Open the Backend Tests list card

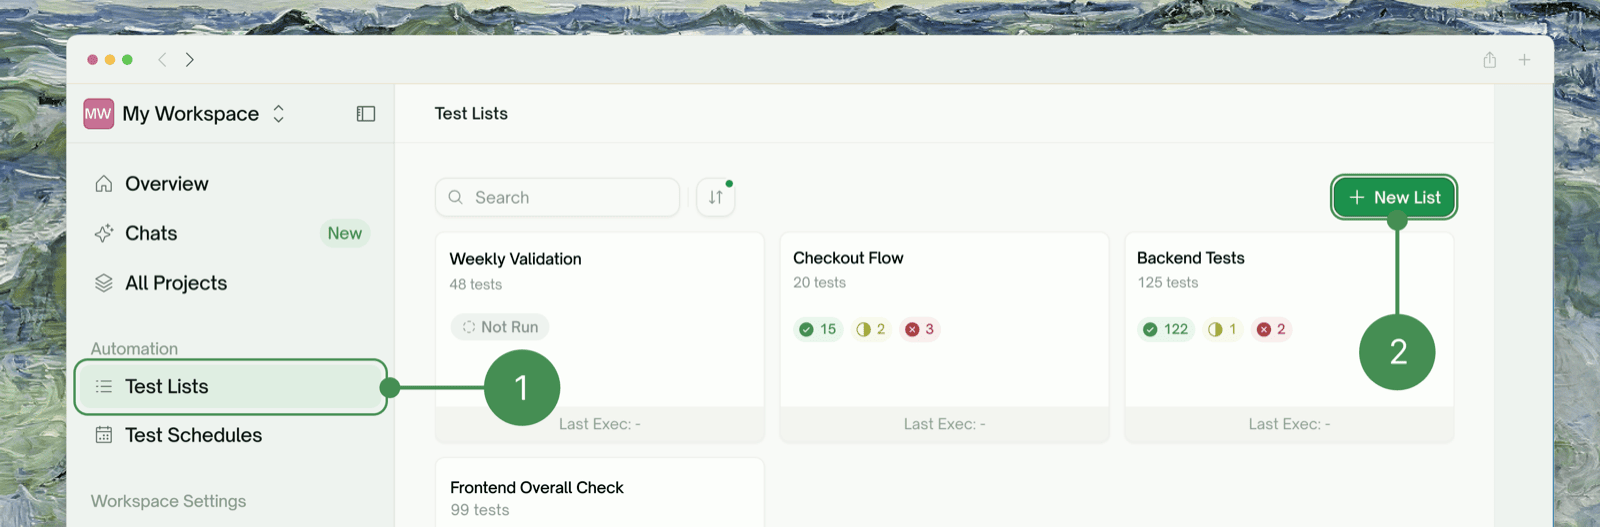point(1289,337)
